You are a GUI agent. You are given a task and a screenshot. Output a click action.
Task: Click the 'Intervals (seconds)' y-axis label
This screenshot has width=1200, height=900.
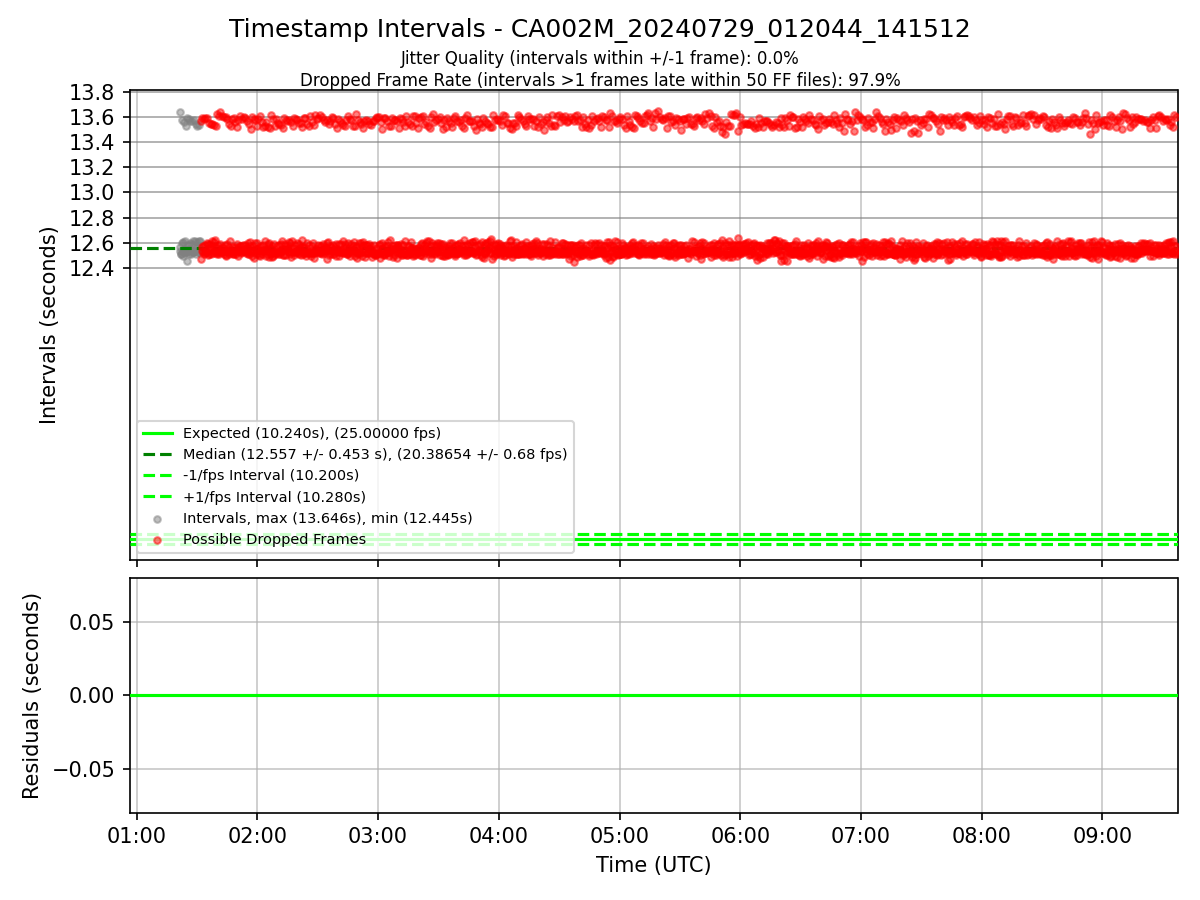pyautogui.click(x=49, y=325)
